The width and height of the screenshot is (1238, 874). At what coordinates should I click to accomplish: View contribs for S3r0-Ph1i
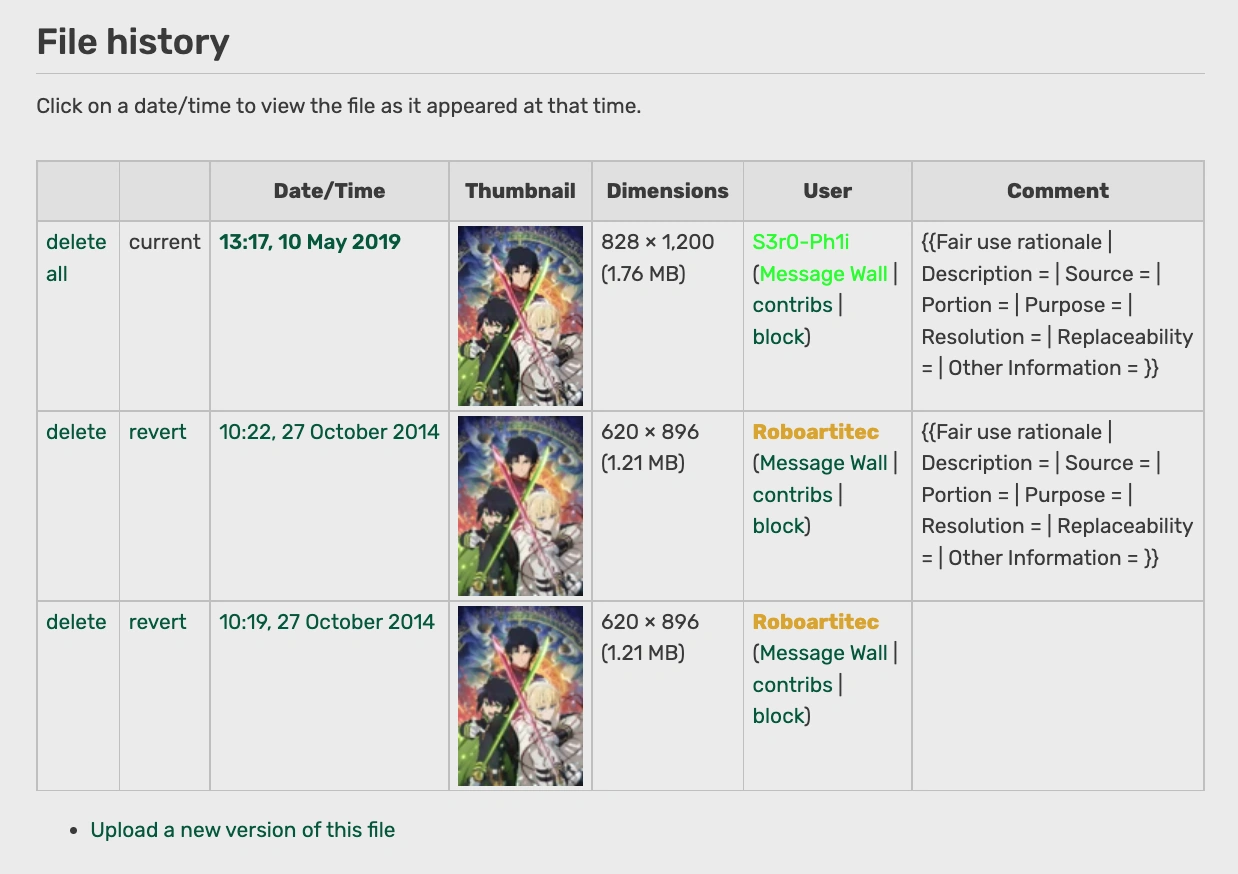click(x=792, y=305)
